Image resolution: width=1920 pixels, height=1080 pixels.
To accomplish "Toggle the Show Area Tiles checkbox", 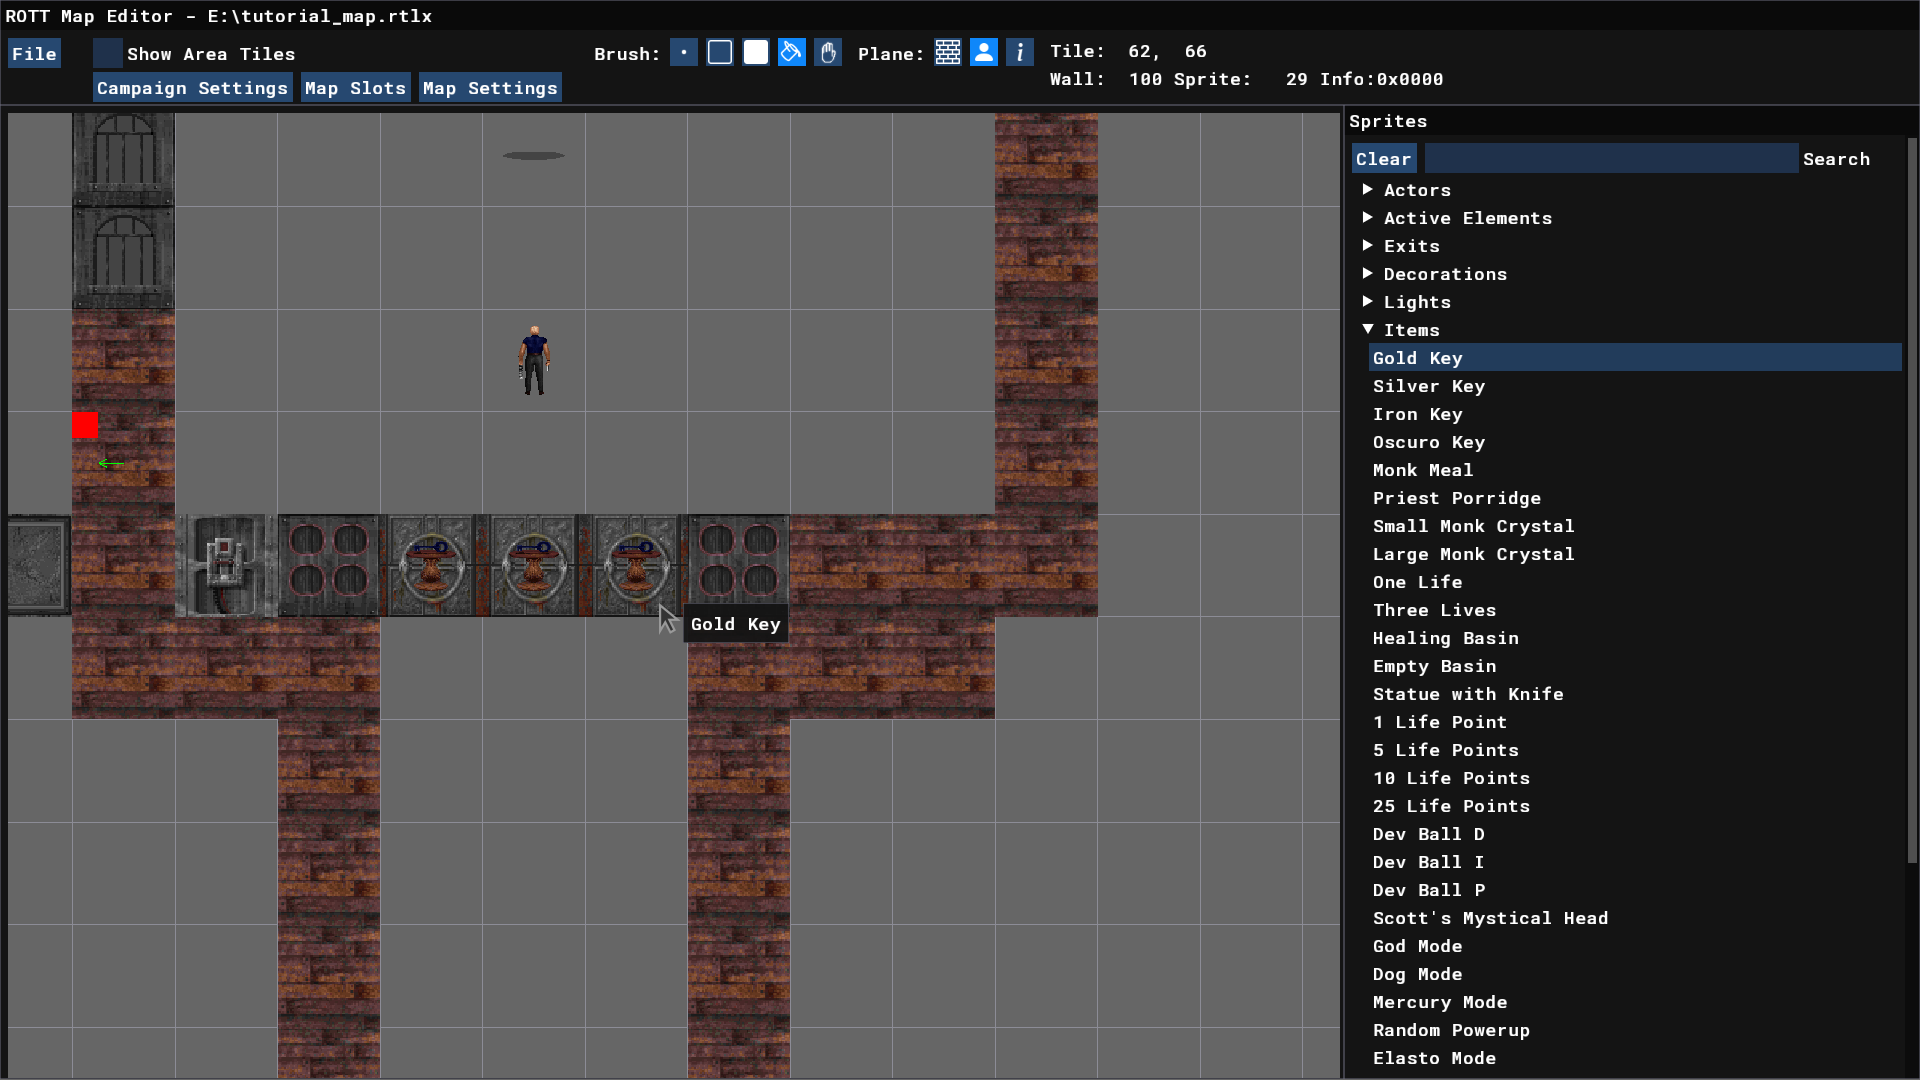I will 108,53.
